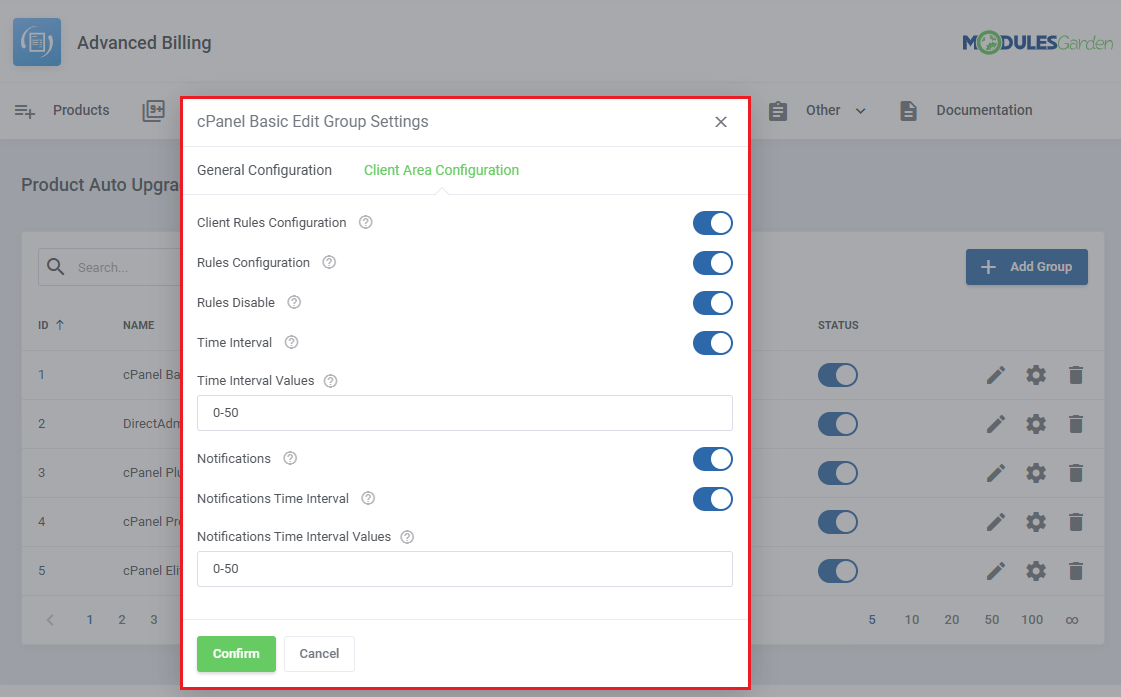Toggle the Notifications switch
The height and width of the screenshot is (697, 1121).
tap(713, 459)
